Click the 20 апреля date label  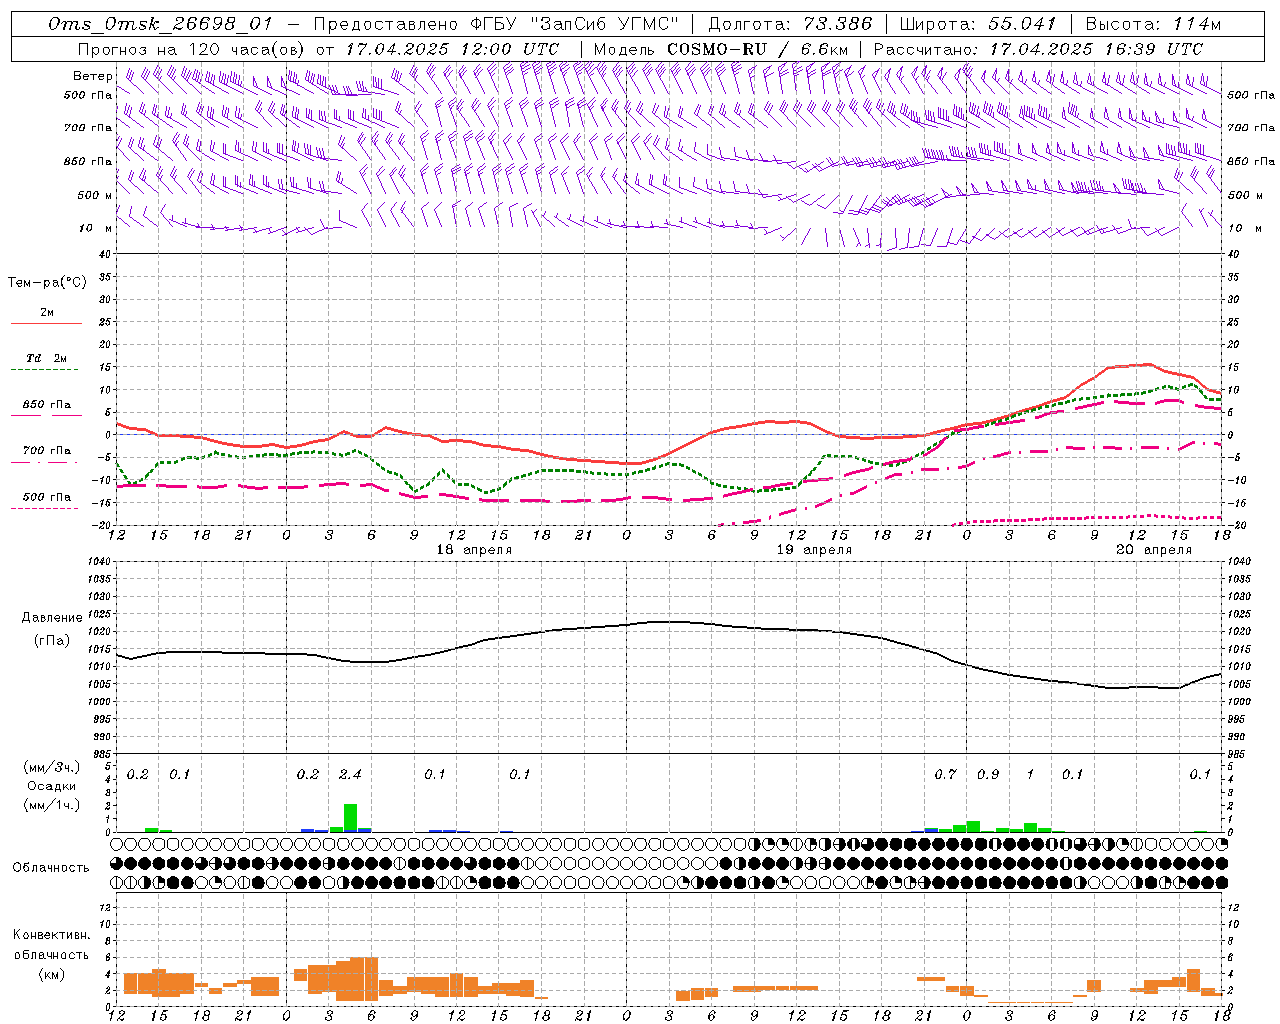pos(1154,550)
